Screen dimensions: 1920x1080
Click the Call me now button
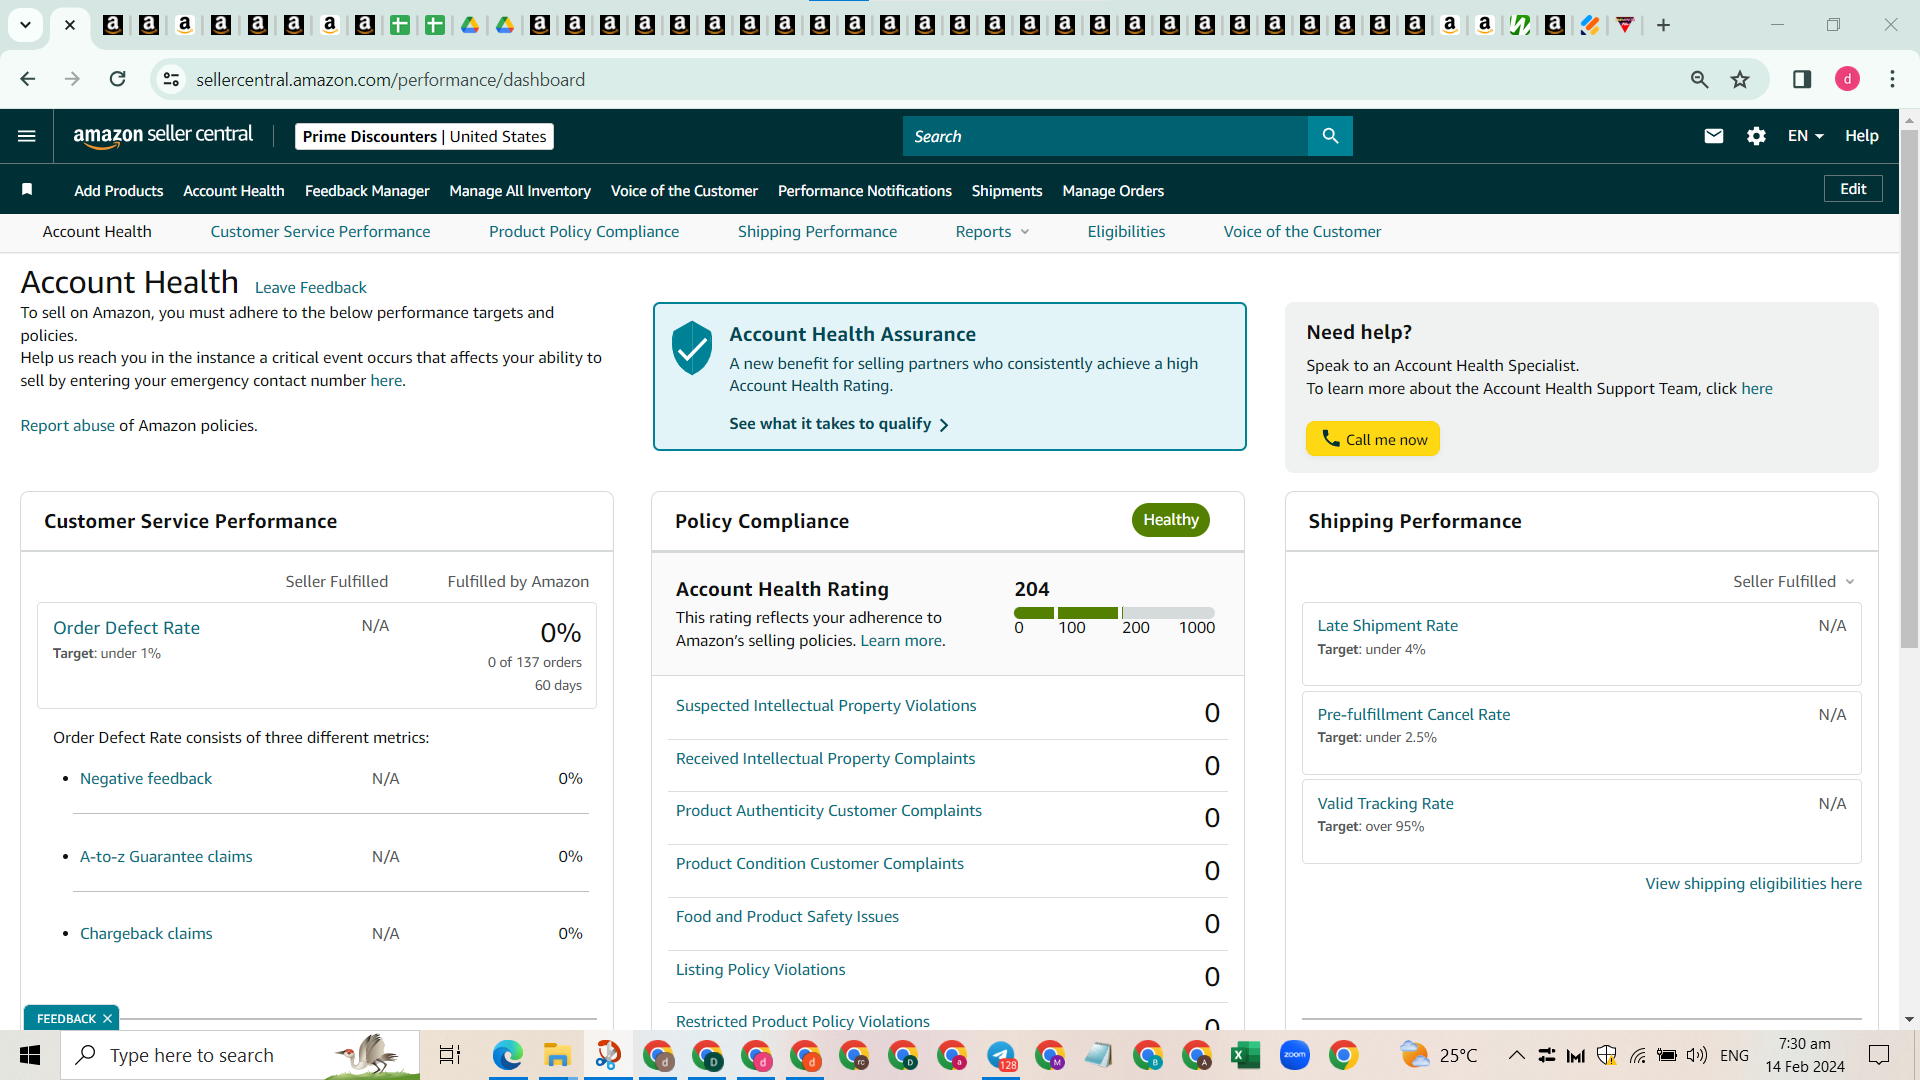click(1372, 439)
